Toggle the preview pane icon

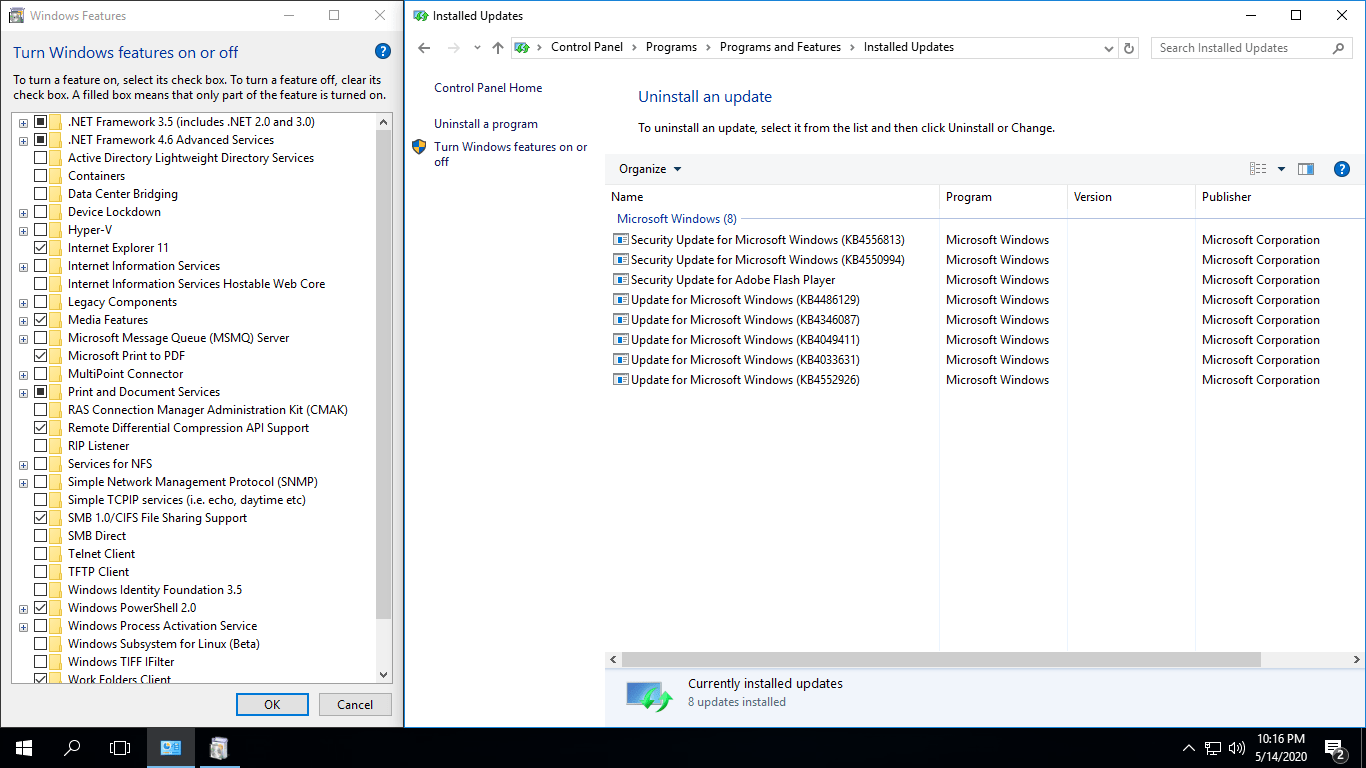click(1306, 169)
